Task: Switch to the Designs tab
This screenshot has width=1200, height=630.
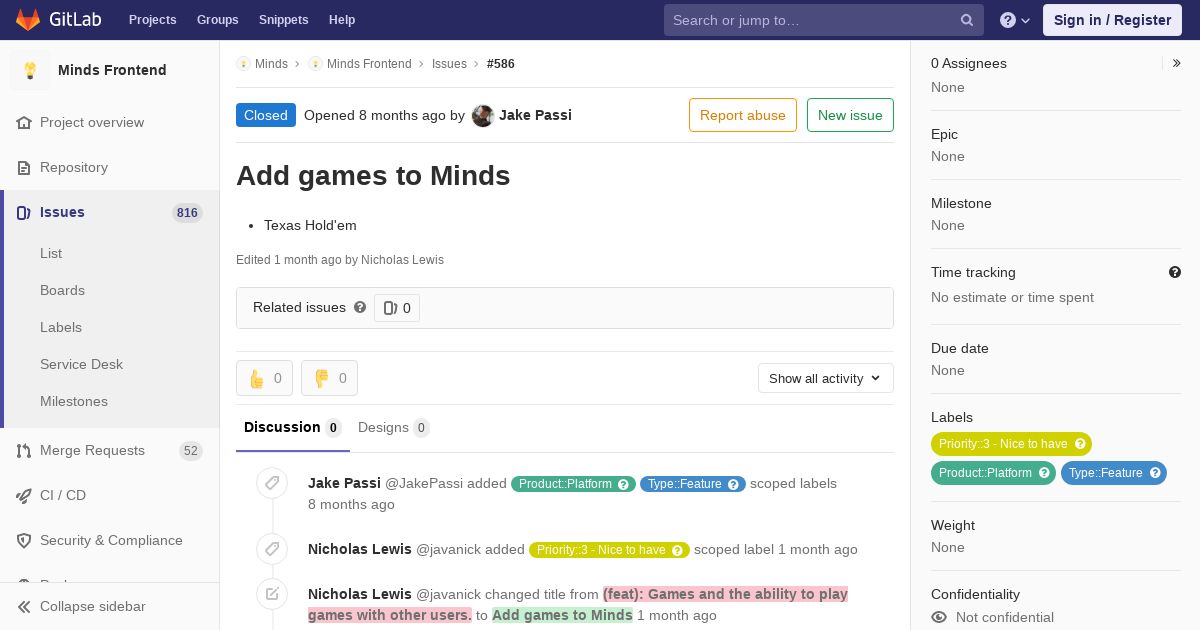Action: pos(394,428)
